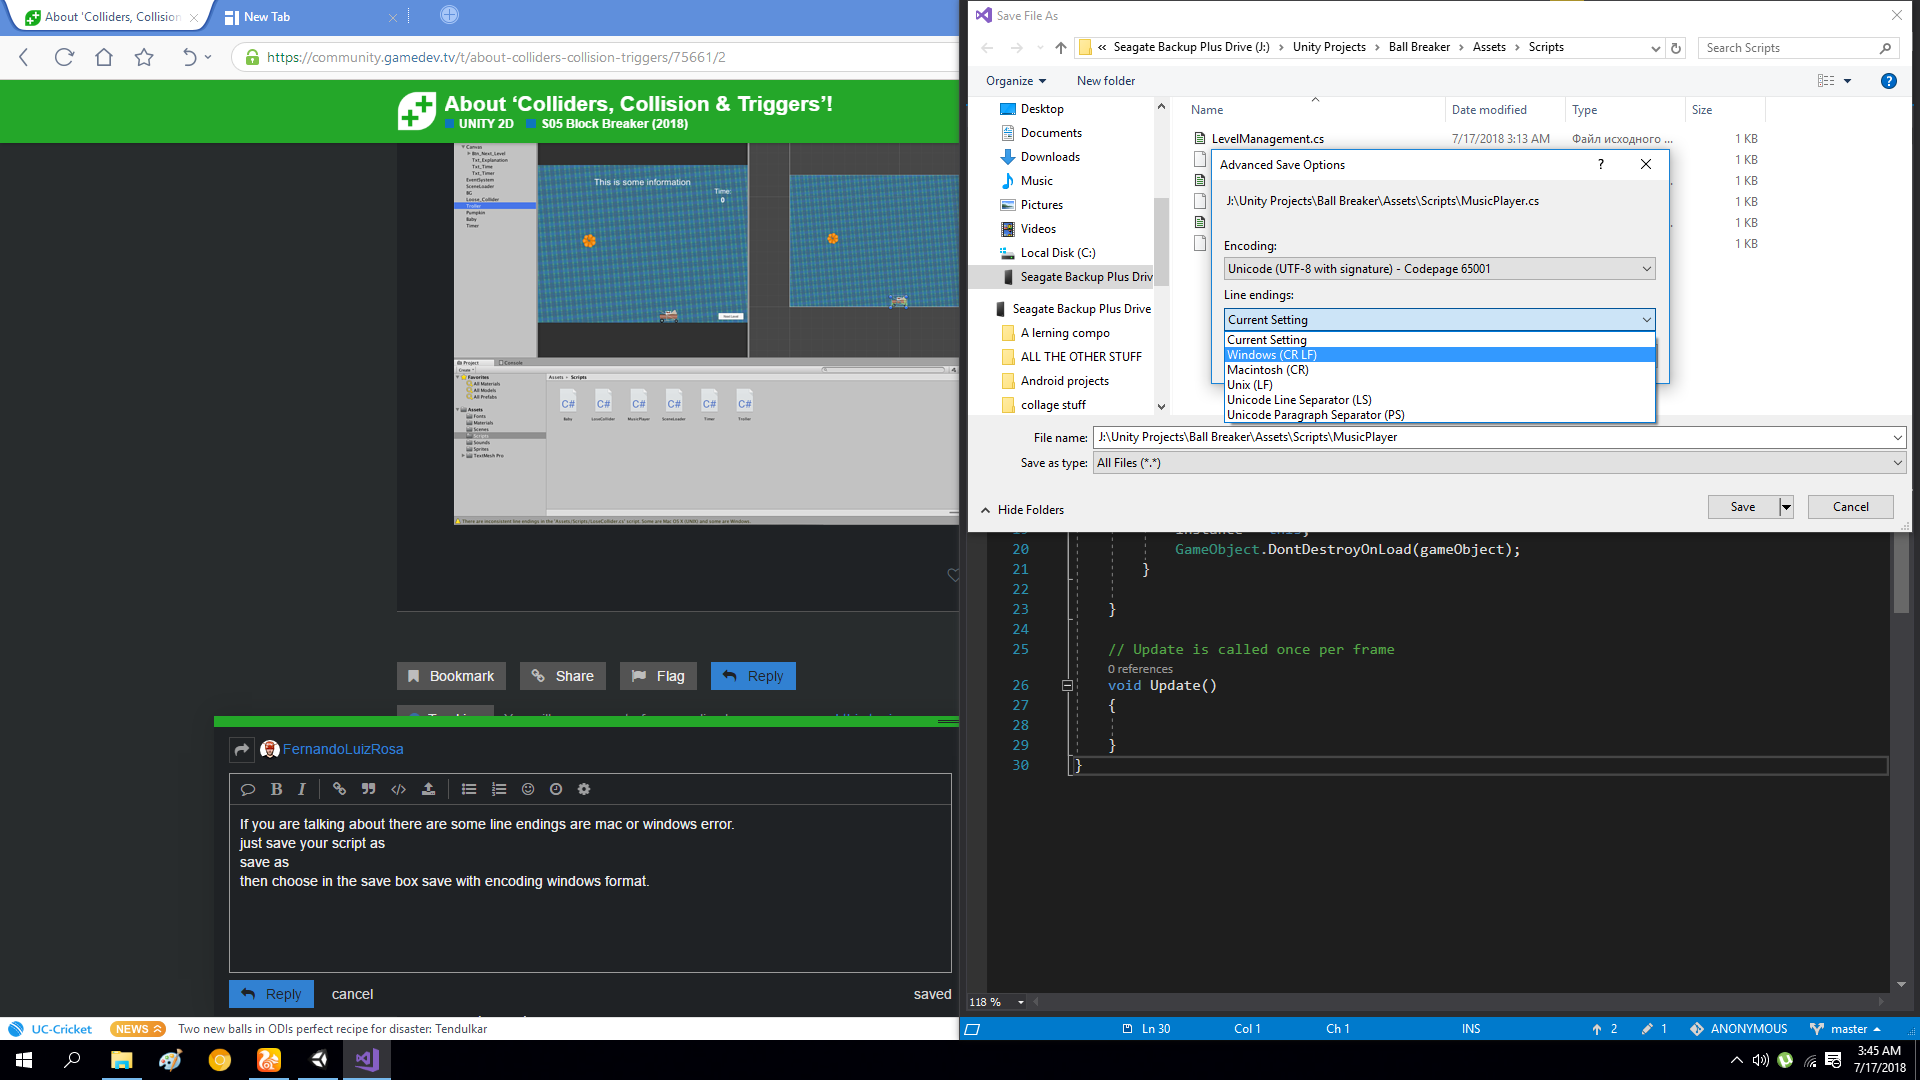Open emoji picker in reply editor
Screen dimensions: 1920x1080
pyautogui.click(x=528, y=789)
